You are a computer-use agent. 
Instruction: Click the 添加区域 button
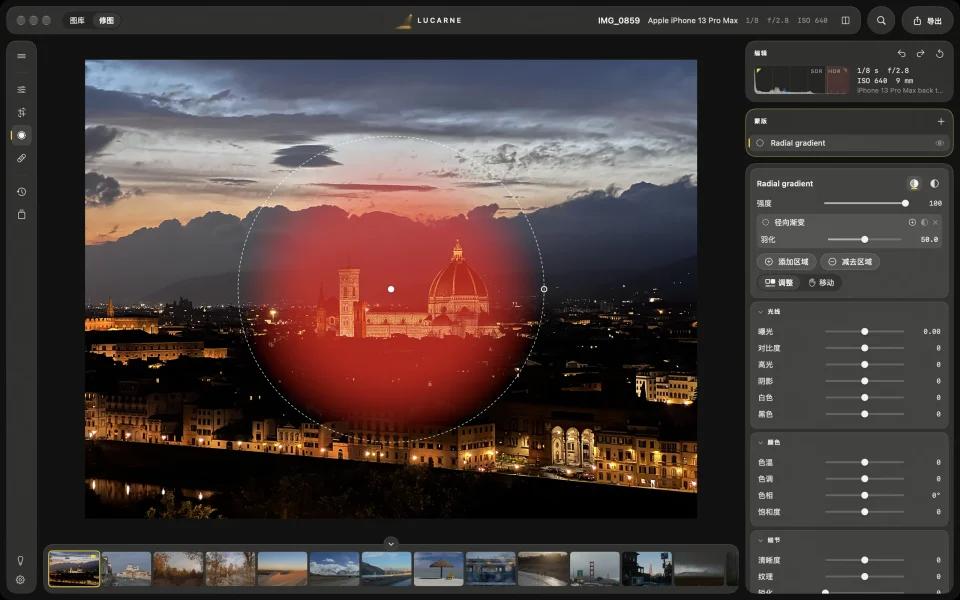click(787, 261)
